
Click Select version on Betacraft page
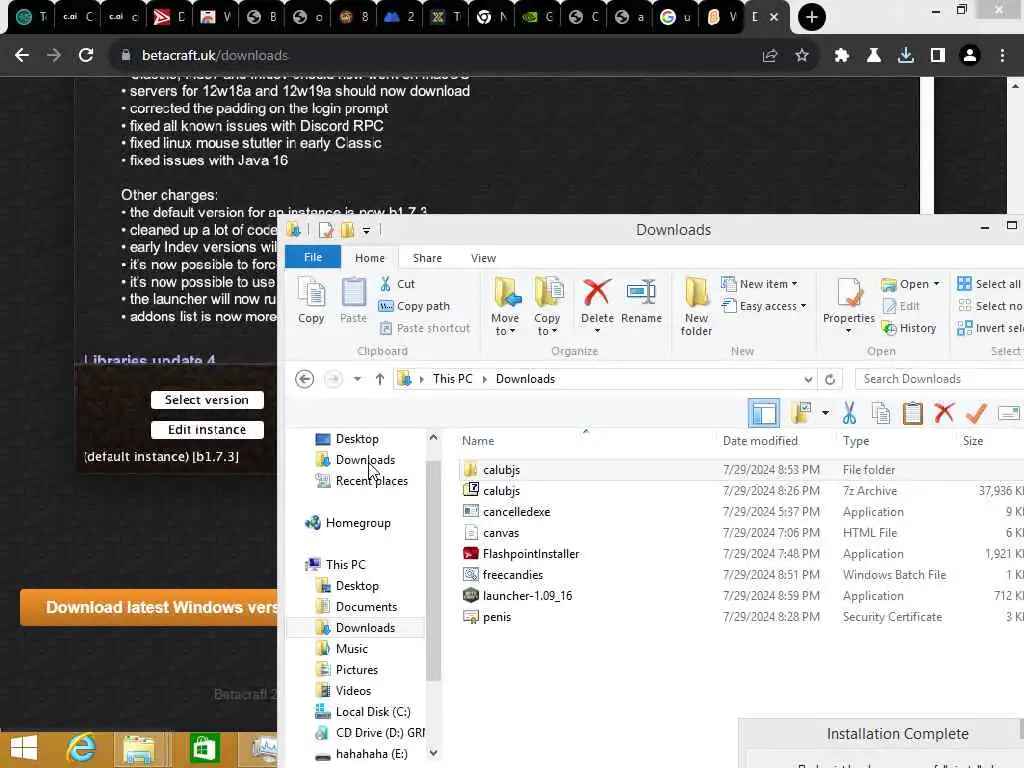click(x=207, y=400)
